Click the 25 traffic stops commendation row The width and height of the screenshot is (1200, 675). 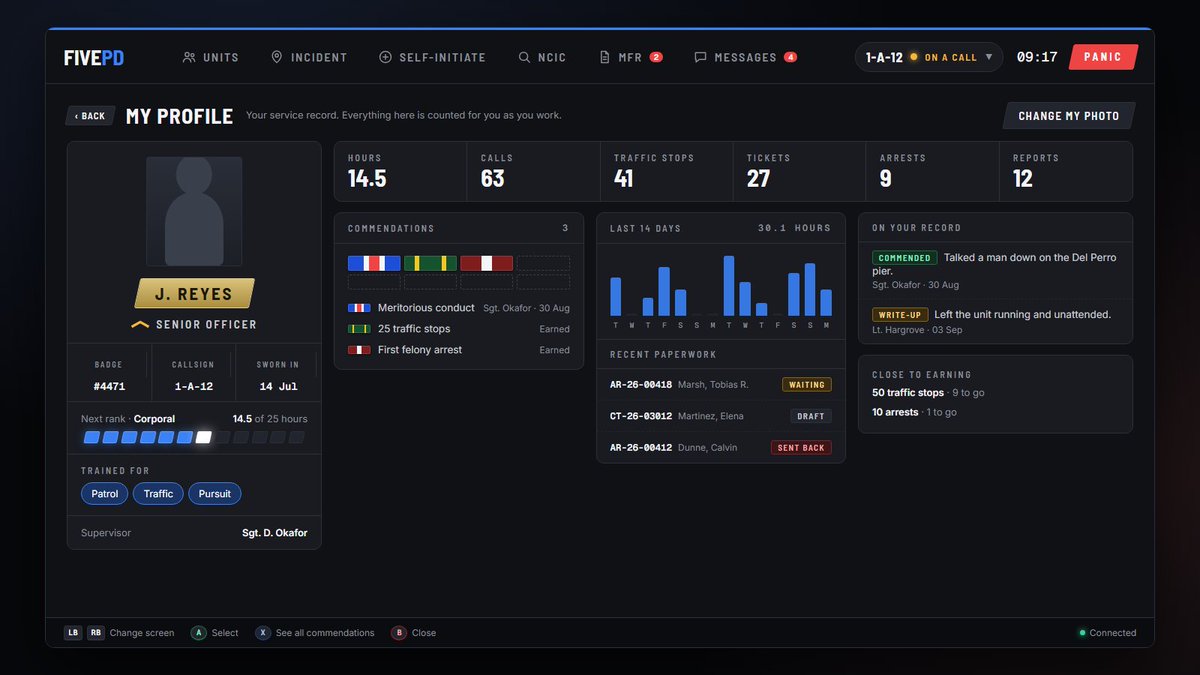click(459, 329)
